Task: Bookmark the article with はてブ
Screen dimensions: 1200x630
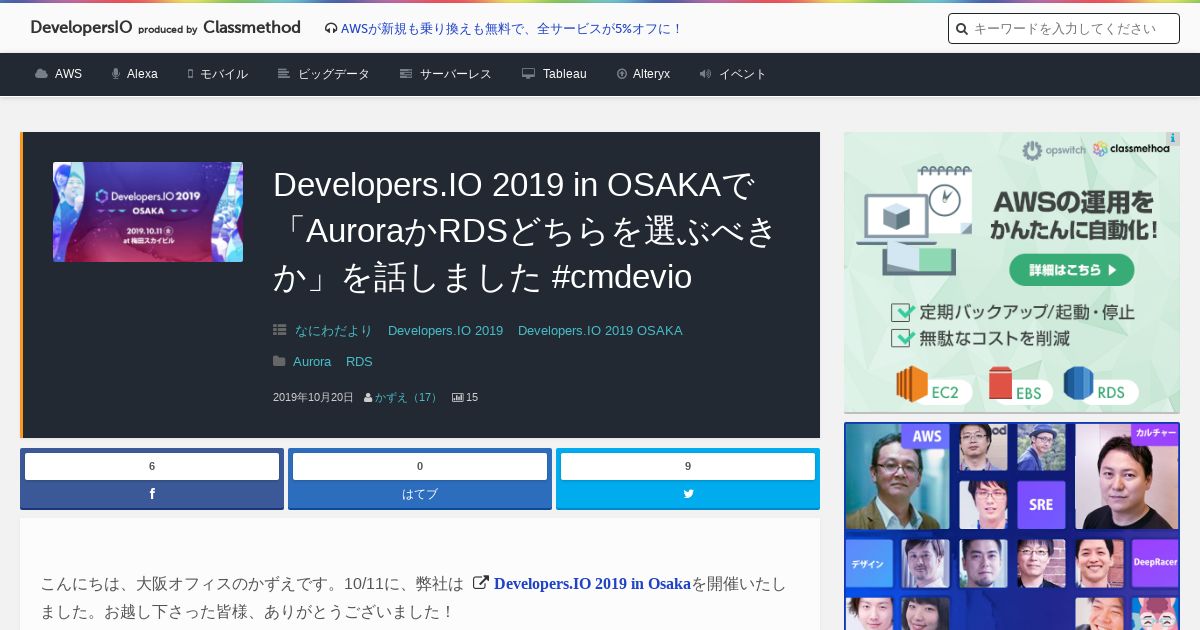Action: [x=420, y=494]
